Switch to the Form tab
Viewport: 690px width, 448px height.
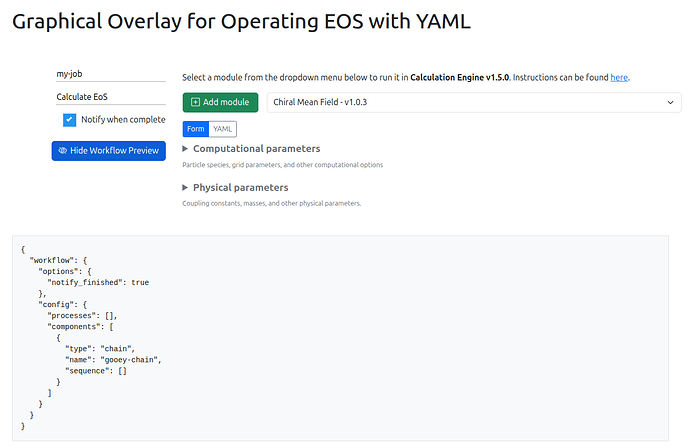(195, 129)
